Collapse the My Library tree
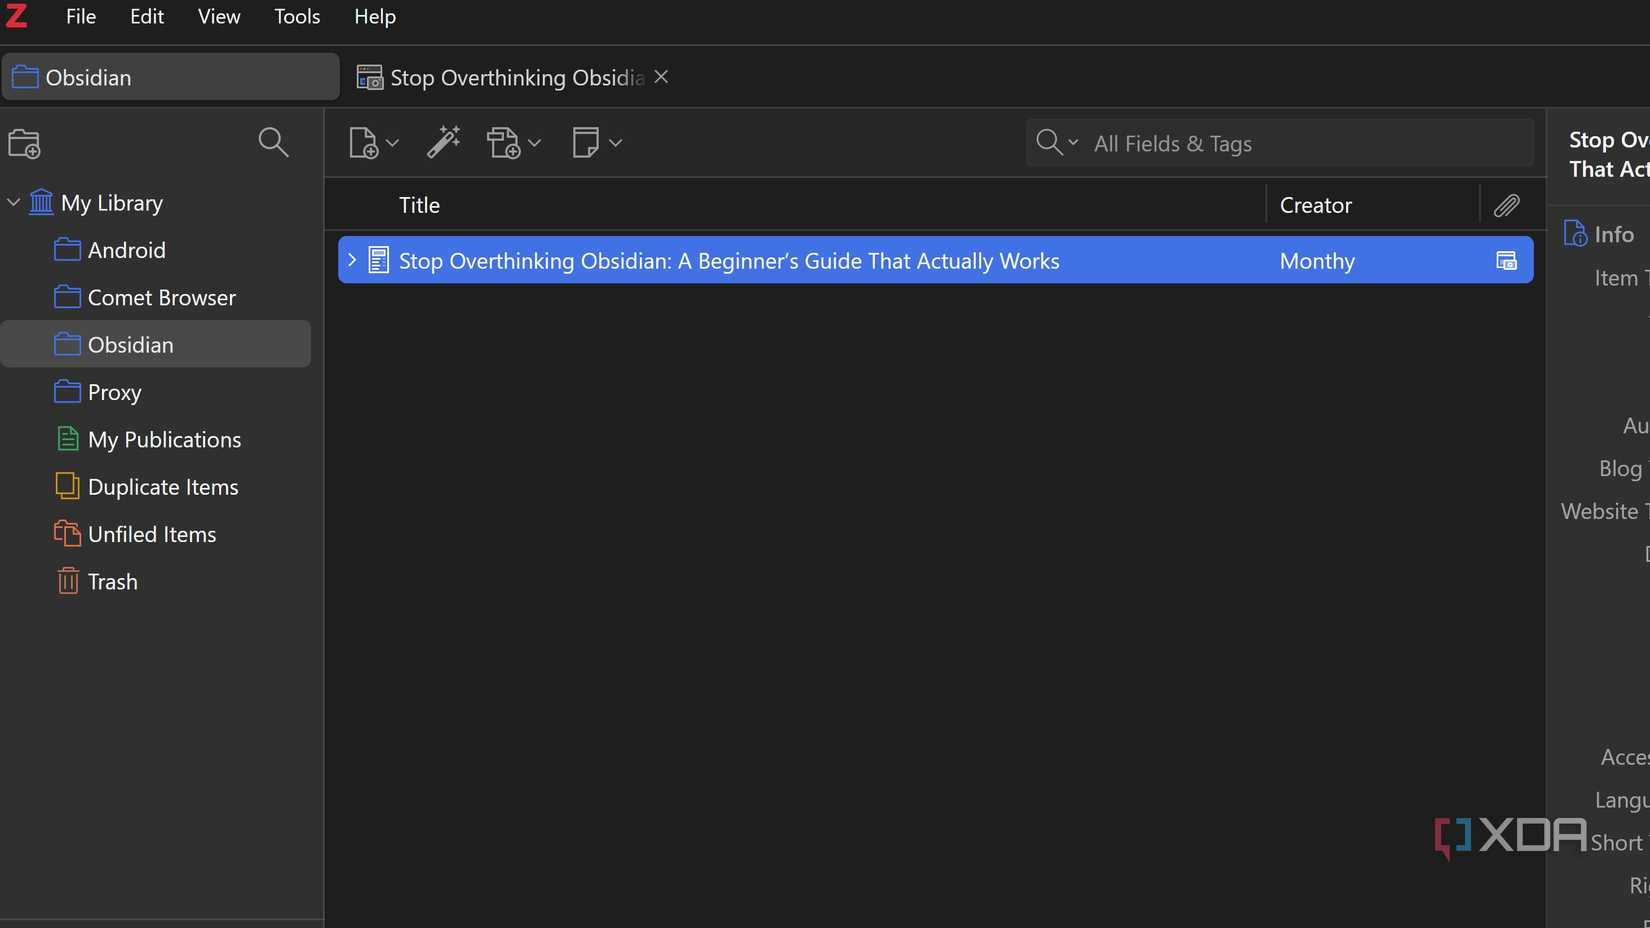 [14, 202]
